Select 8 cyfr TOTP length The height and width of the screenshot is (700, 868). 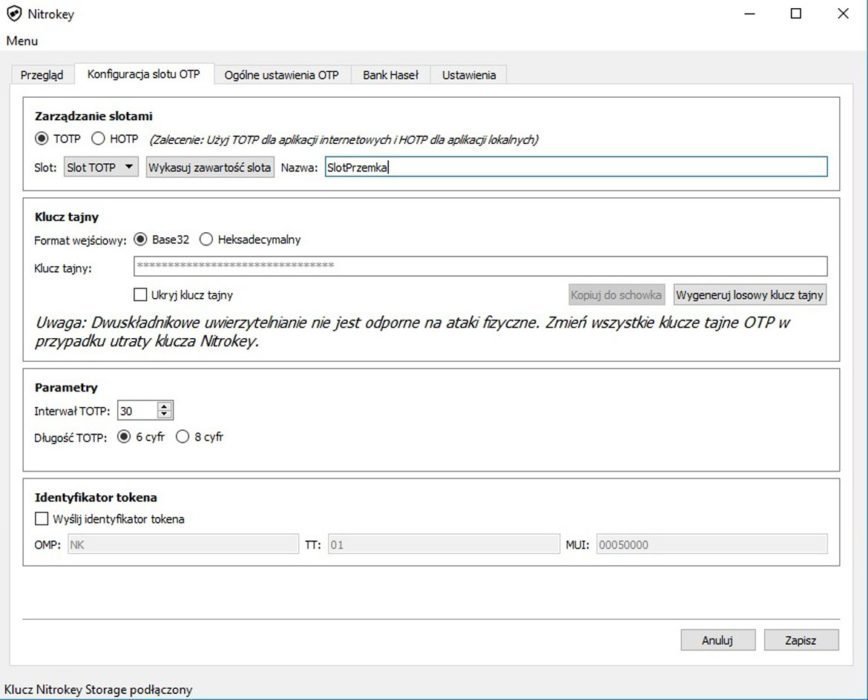(x=183, y=436)
